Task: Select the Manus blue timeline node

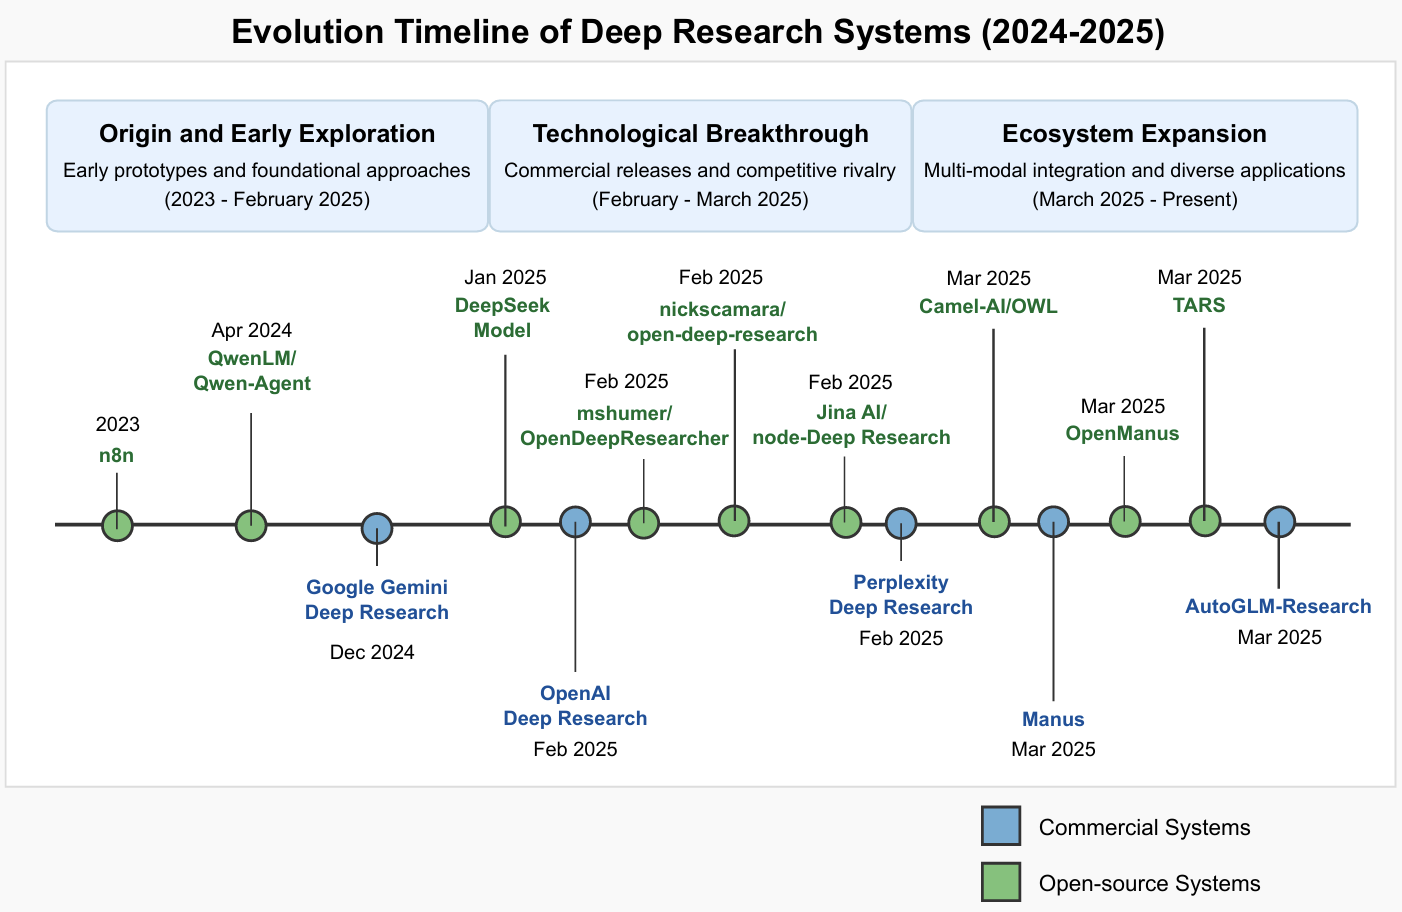Action: click(x=1053, y=522)
